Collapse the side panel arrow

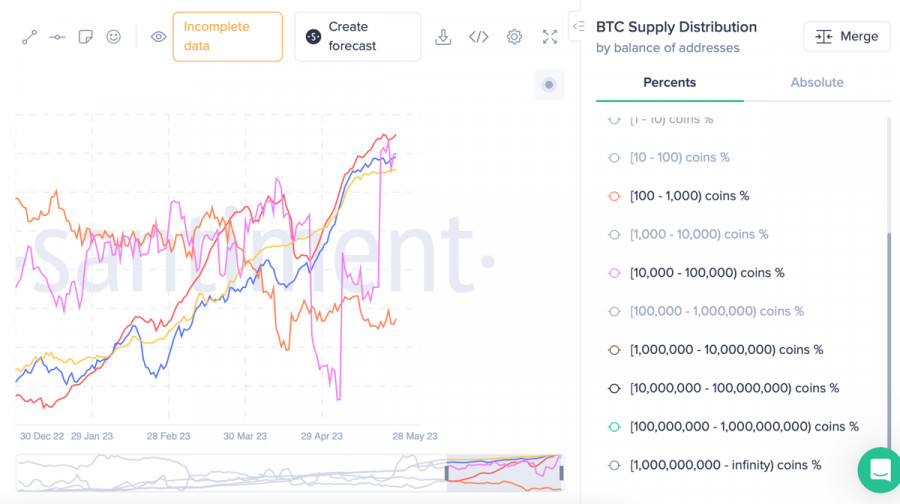click(577, 26)
